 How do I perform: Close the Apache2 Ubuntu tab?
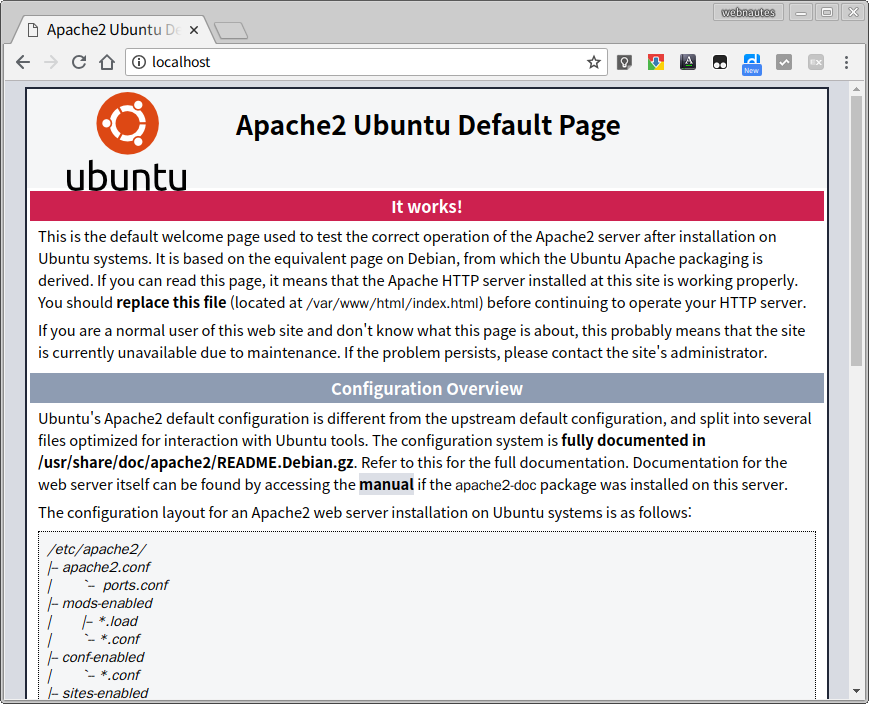click(x=193, y=30)
